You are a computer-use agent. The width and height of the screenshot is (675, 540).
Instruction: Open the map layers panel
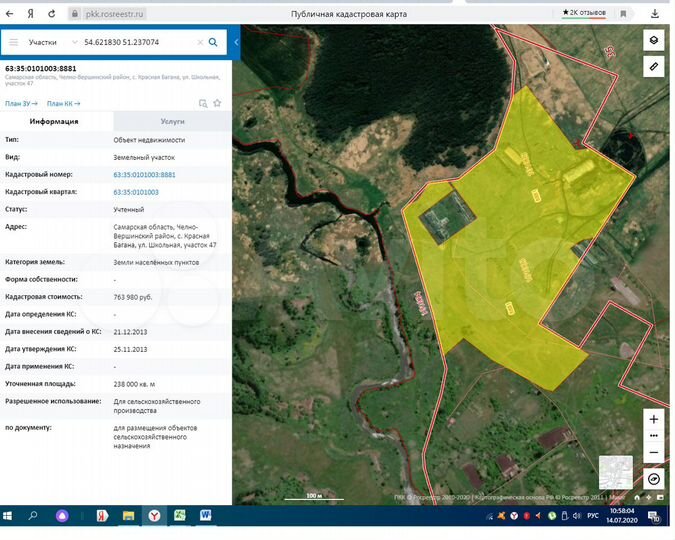click(x=653, y=40)
